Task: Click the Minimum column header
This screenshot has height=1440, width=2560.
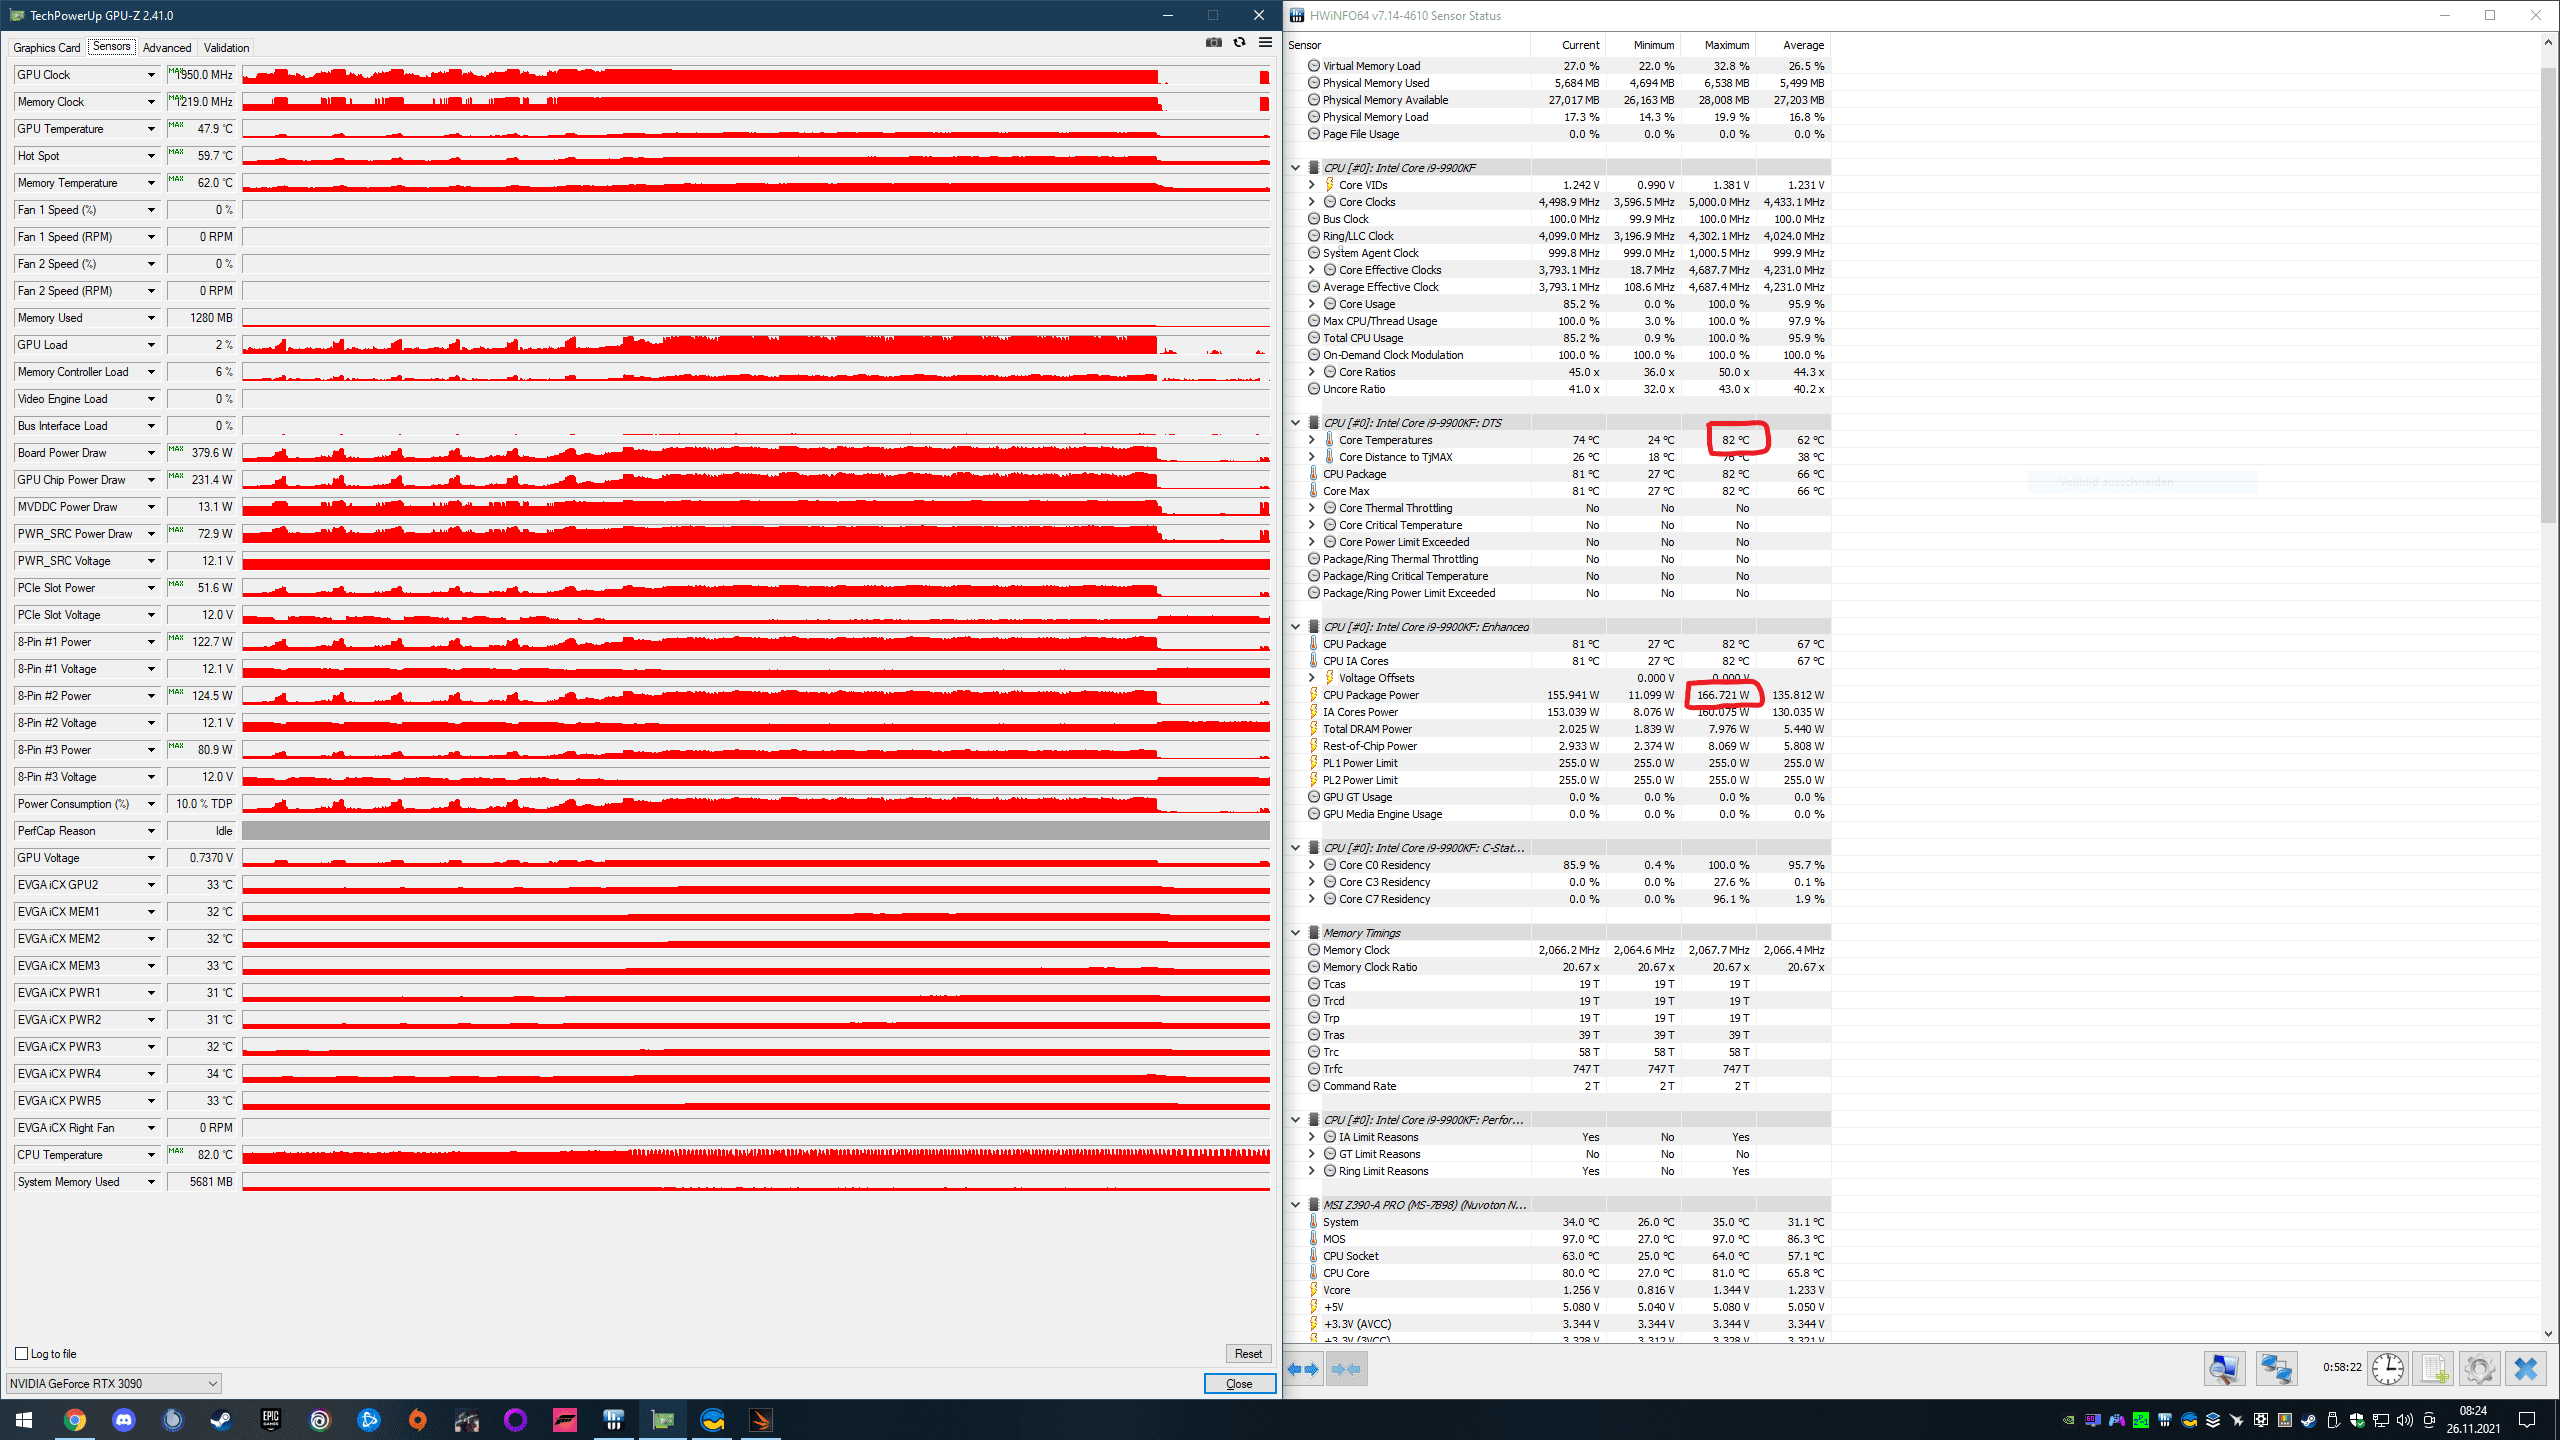Action: coord(1643,45)
